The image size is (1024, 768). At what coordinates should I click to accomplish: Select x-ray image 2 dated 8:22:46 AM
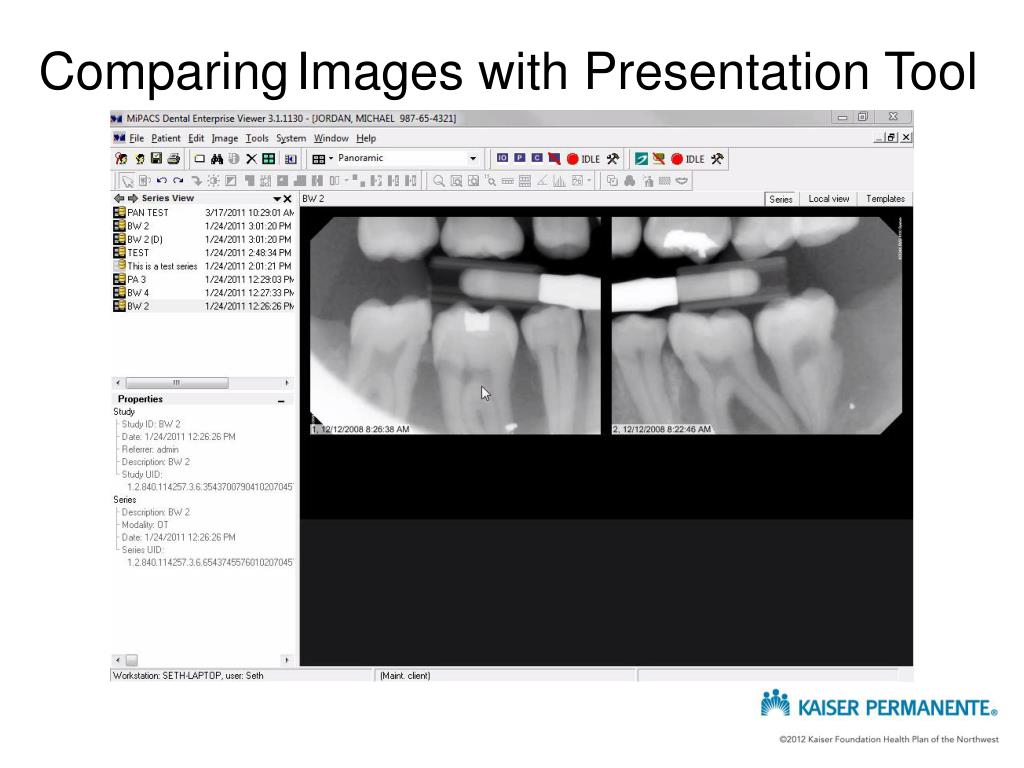click(x=757, y=326)
